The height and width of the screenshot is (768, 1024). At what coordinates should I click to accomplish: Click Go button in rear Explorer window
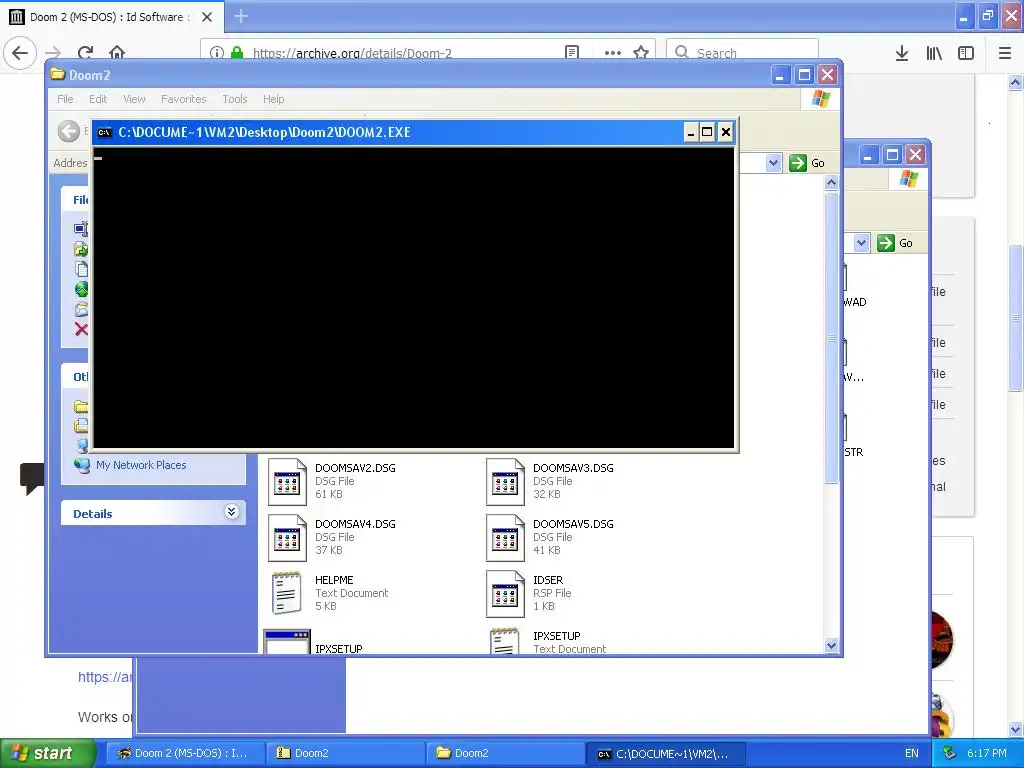tap(895, 243)
